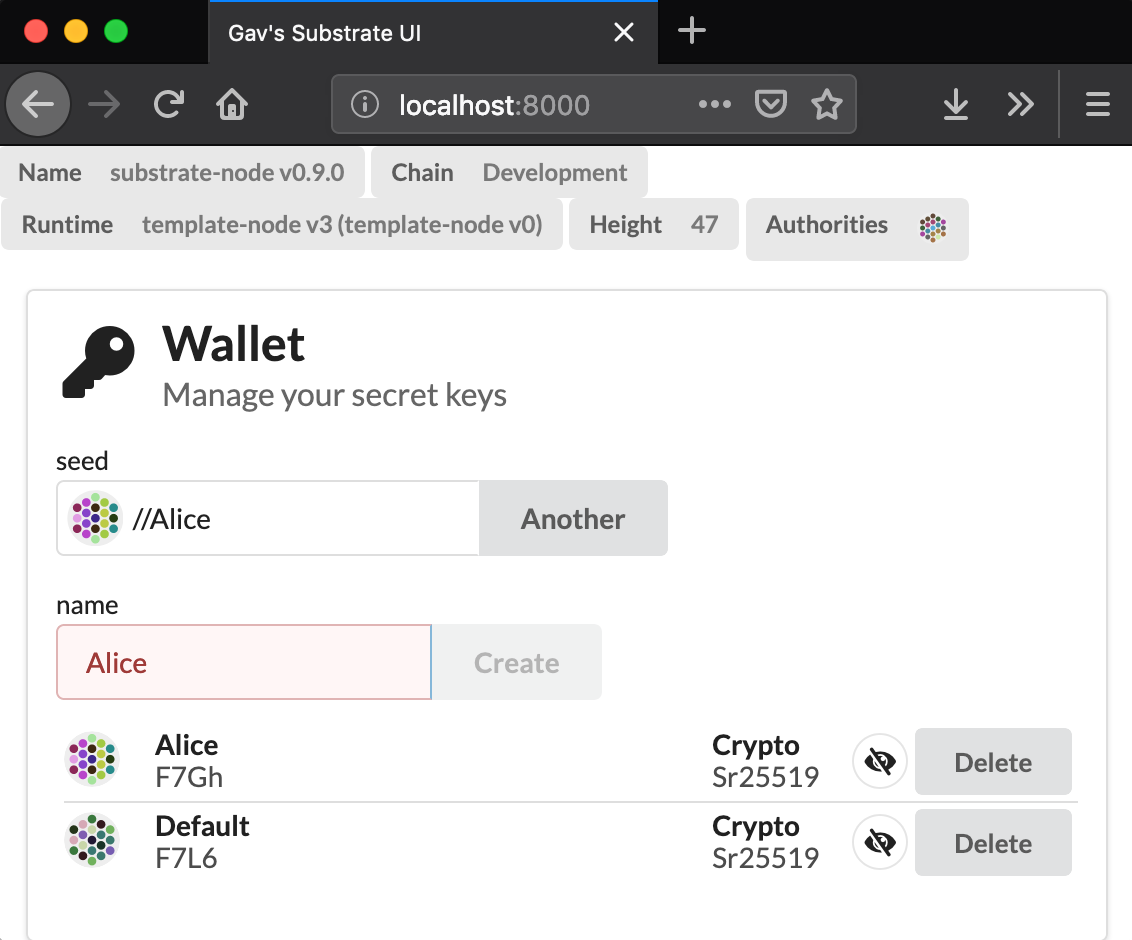The height and width of the screenshot is (940, 1132).
Task: Show site information icon in address bar
Action: tap(365, 105)
